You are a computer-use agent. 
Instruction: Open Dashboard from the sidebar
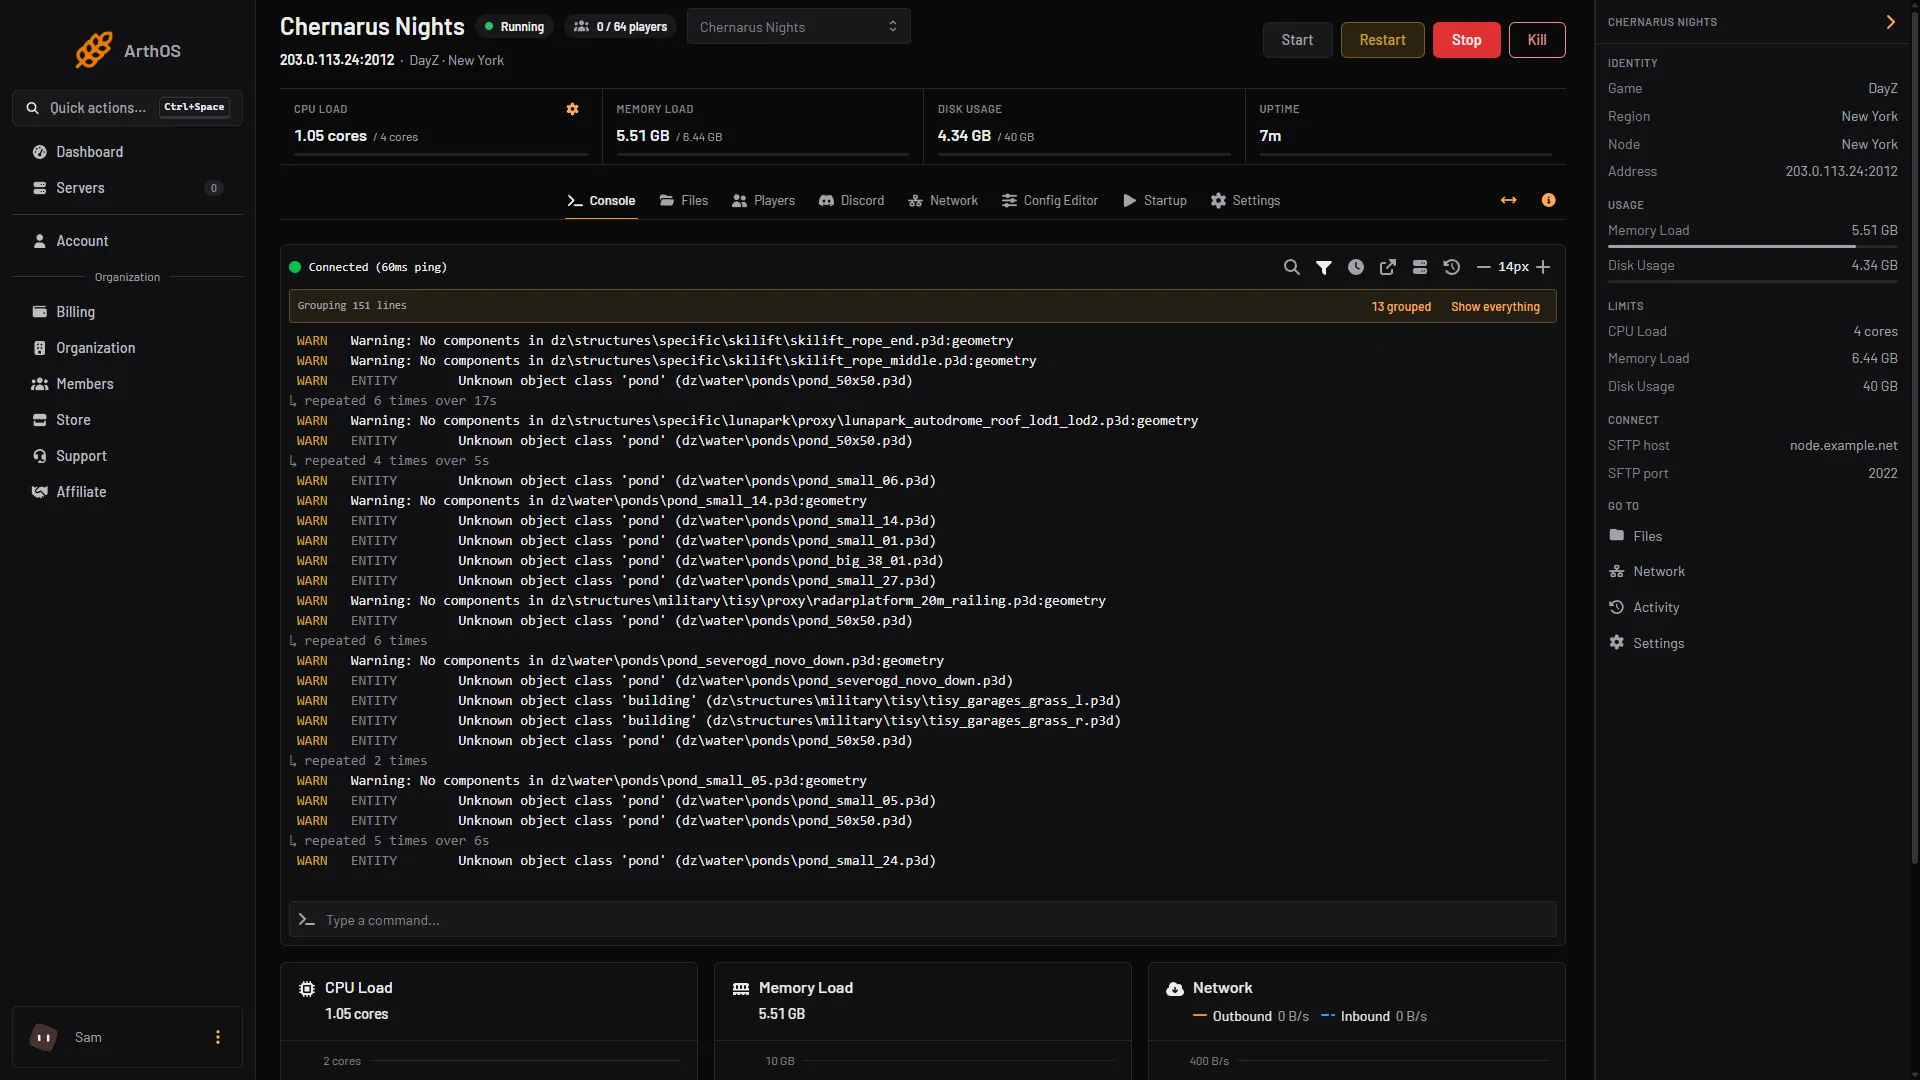click(127, 152)
